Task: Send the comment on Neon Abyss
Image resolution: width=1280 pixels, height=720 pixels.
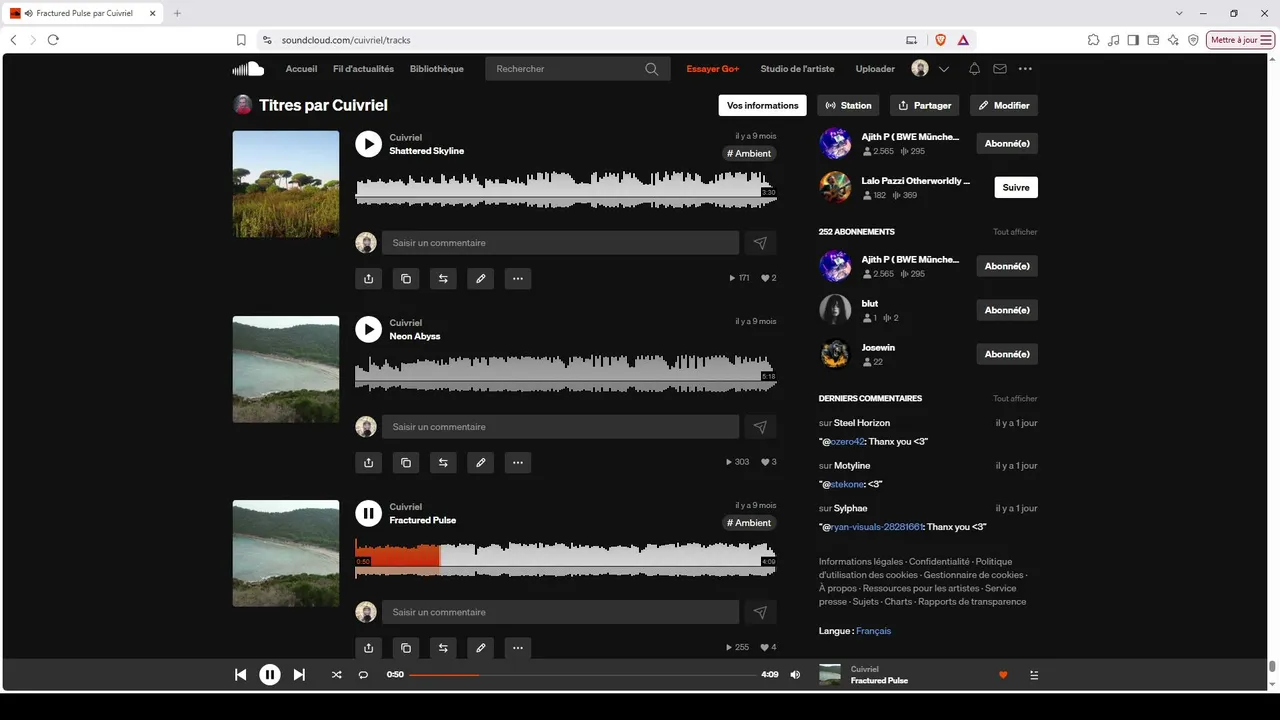Action: [x=760, y=427]
